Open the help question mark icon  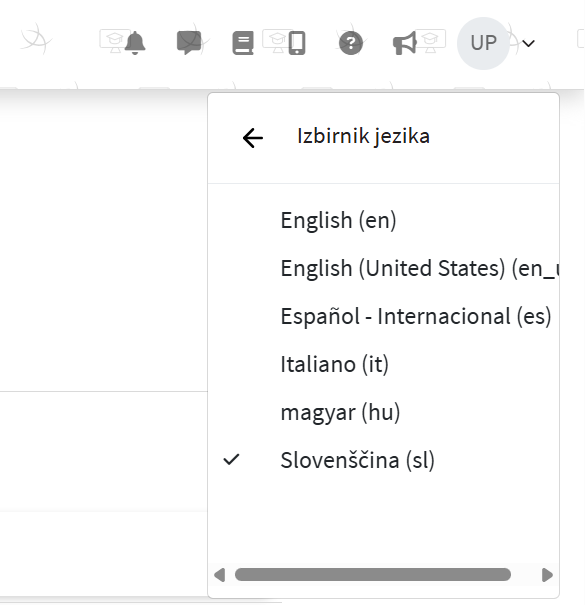point(351,43)
